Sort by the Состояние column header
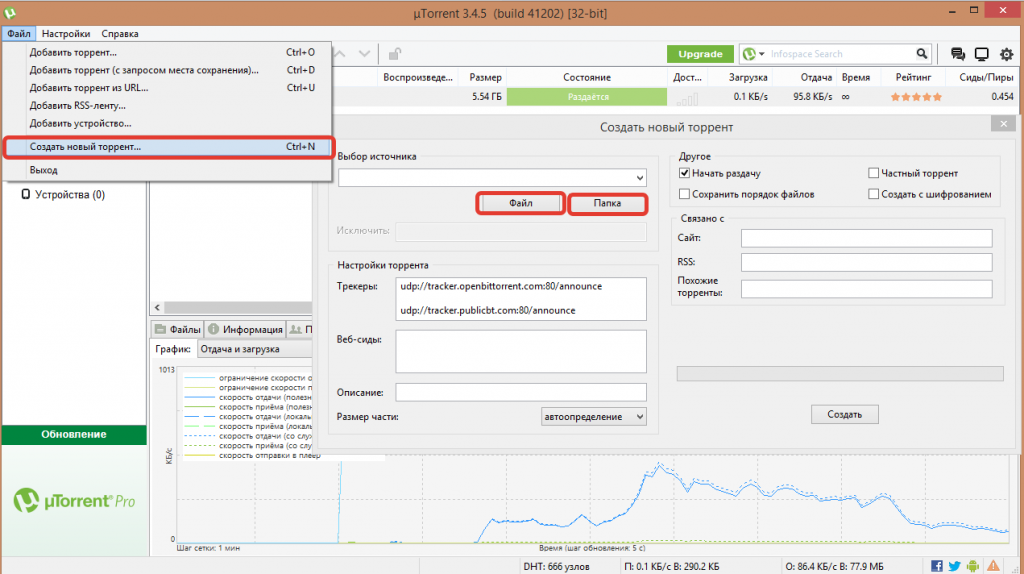 click(587, 77)
